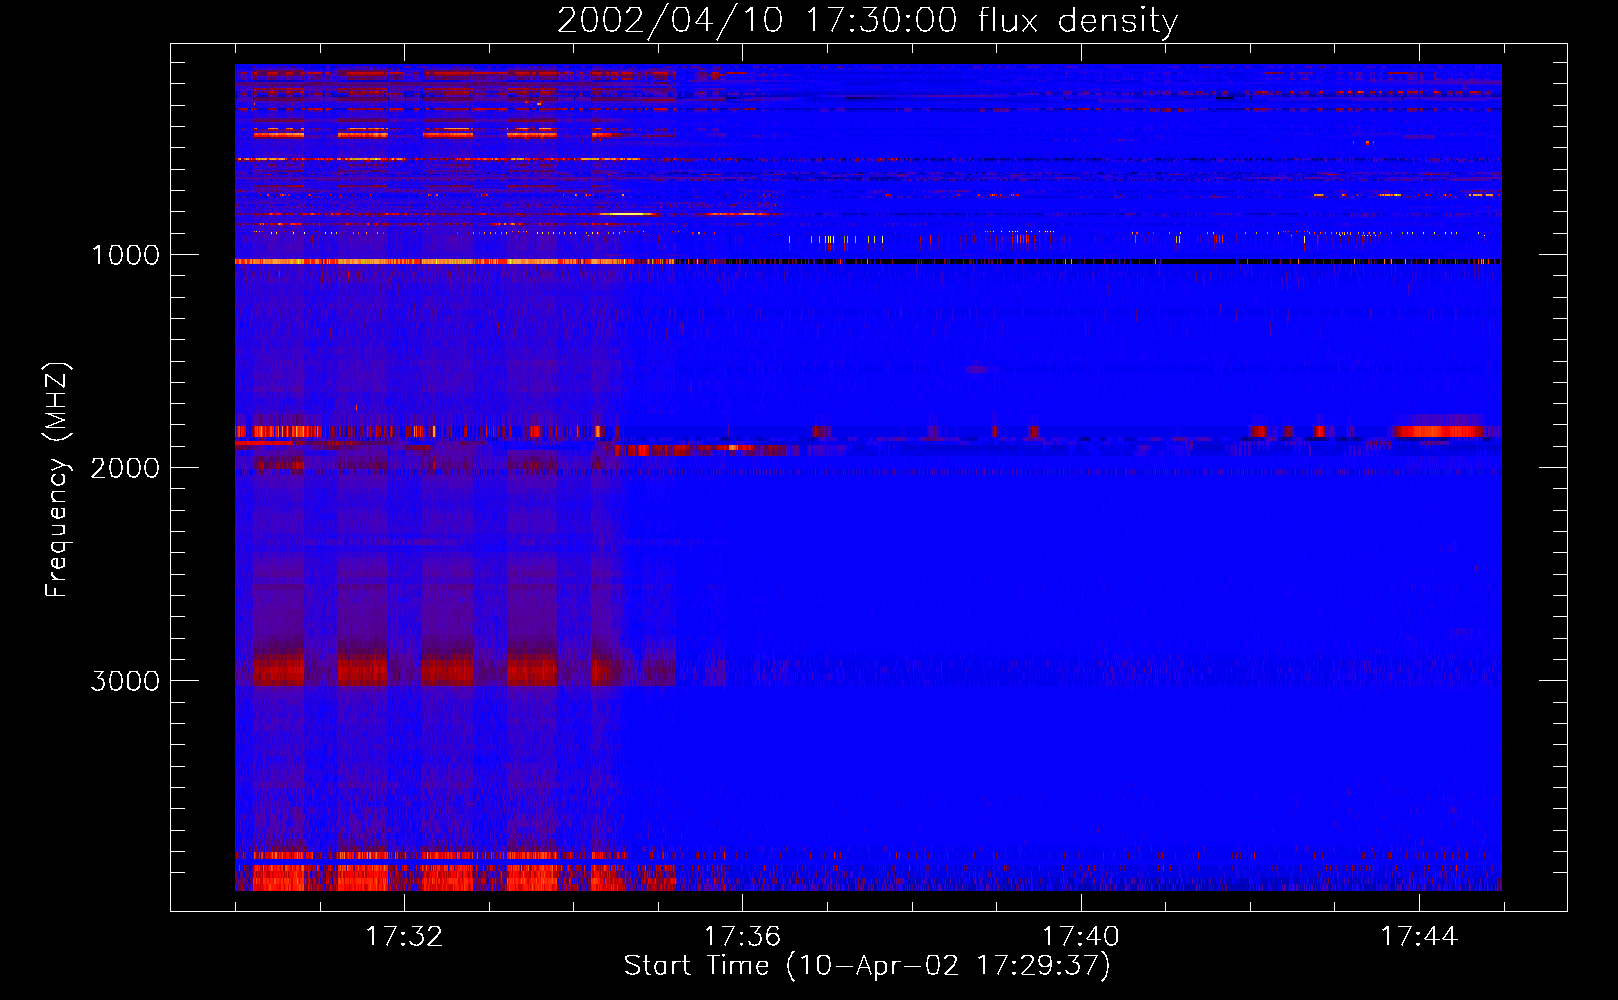
Task: Click the 17:36 time tick label
Action: click(742, 937)
